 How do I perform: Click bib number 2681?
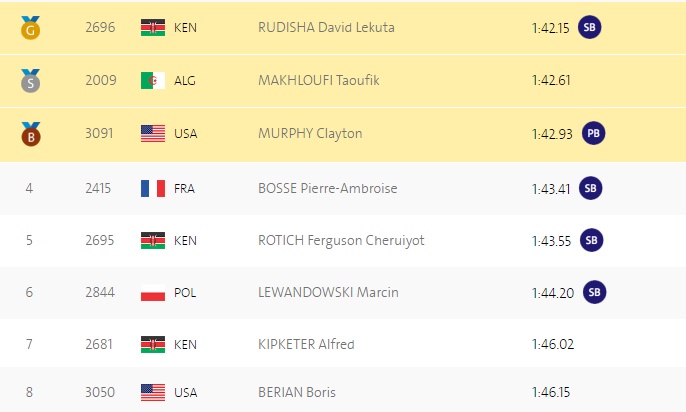pos(99,344)
